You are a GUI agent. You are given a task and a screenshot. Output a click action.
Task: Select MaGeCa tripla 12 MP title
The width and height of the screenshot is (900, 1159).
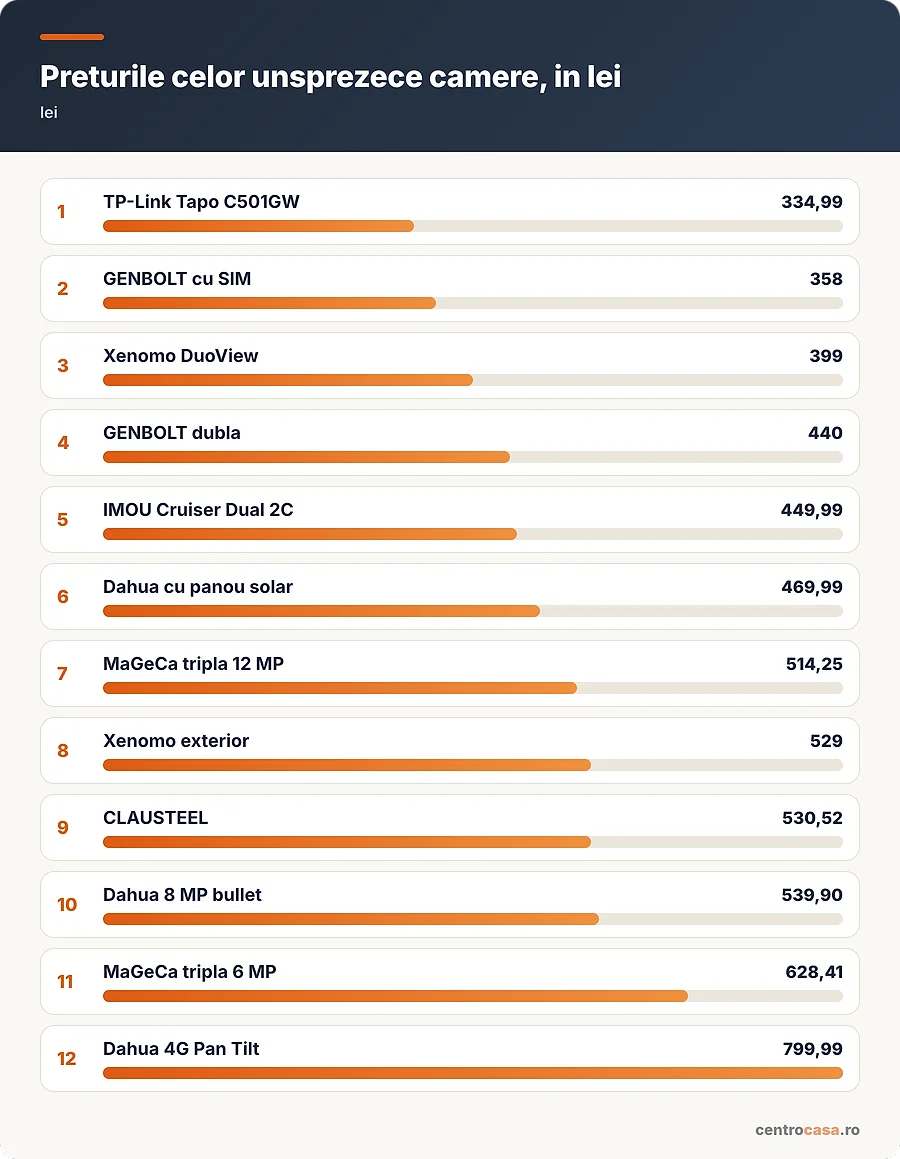coord(194,664)
